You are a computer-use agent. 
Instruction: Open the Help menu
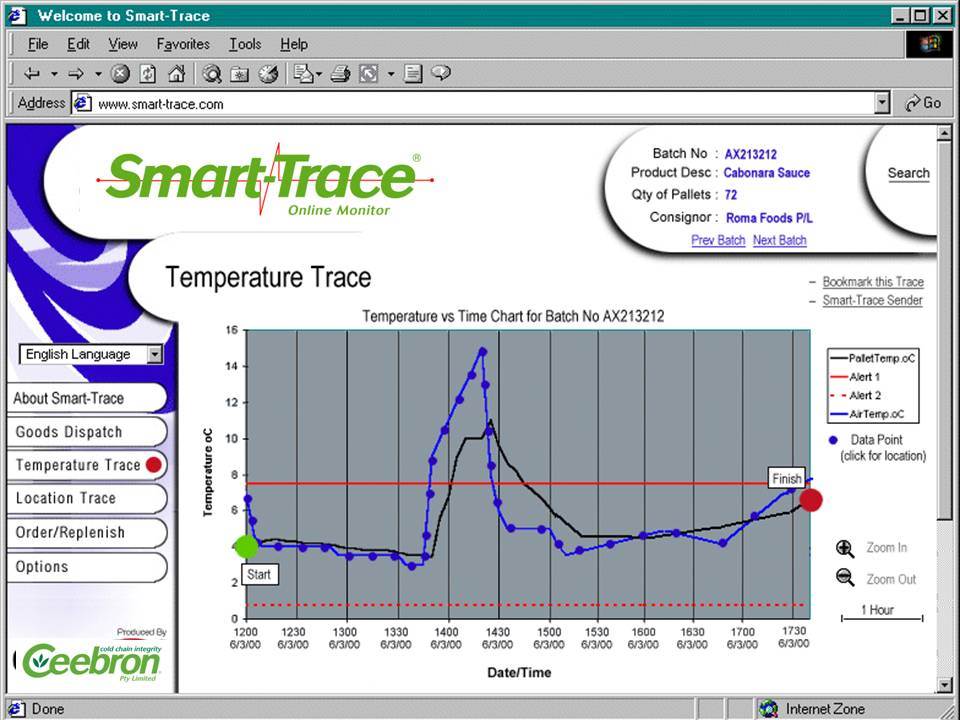[x=294, y=44]
